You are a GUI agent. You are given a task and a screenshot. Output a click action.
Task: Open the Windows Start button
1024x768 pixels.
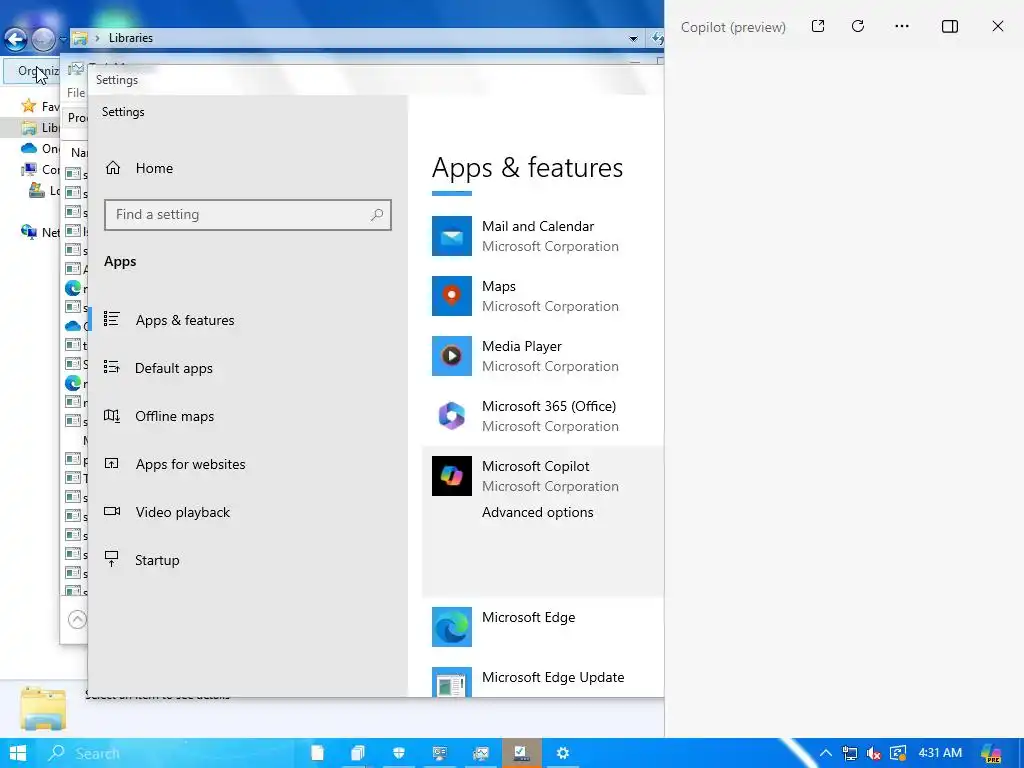18,753
